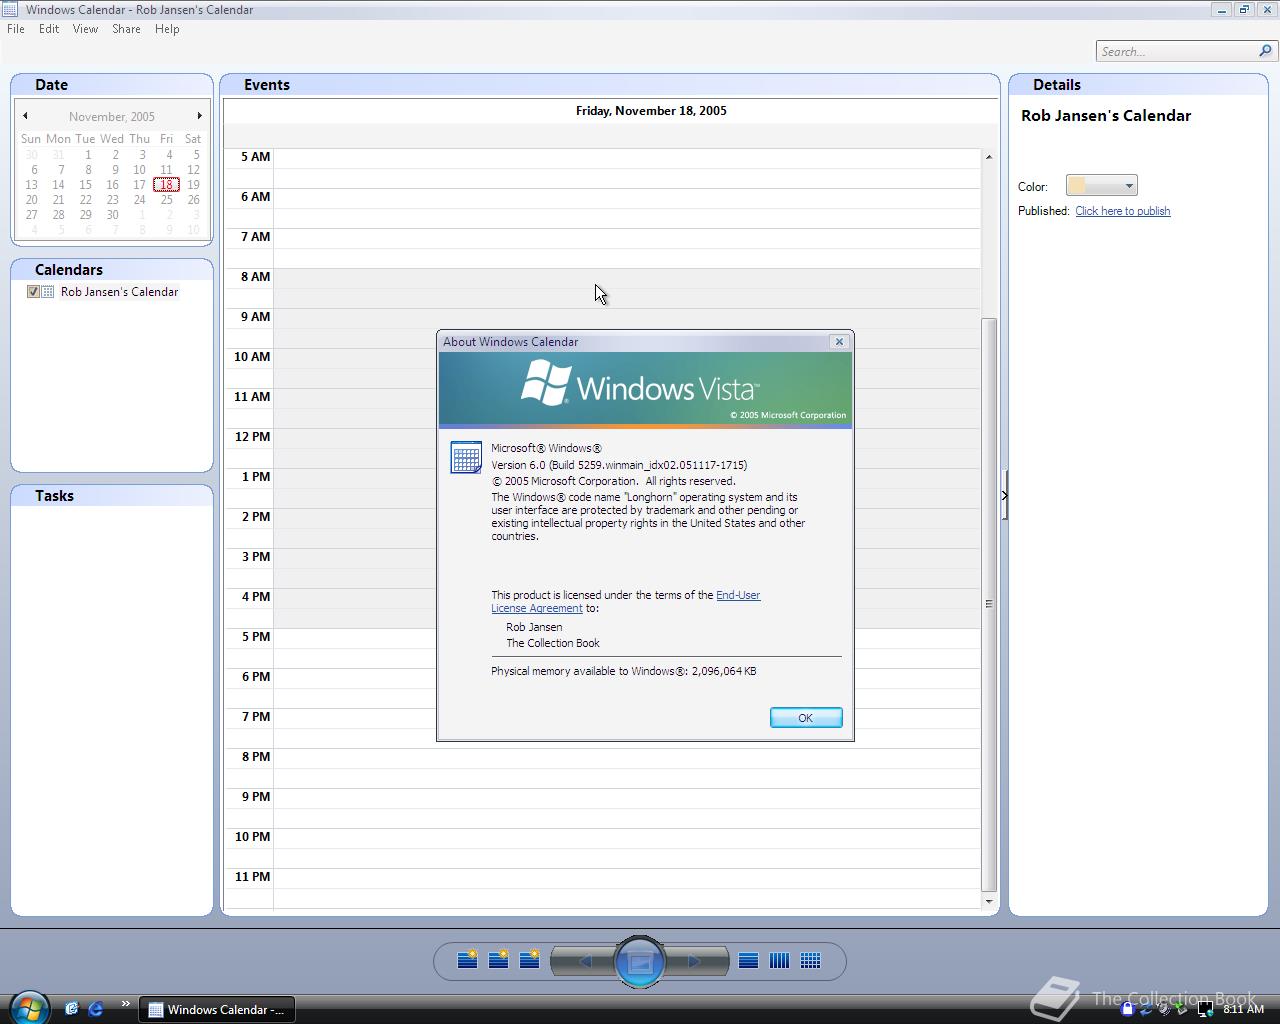
Task: Click the third new-item icon before the navigation arrows
Action: pos(529,960)
